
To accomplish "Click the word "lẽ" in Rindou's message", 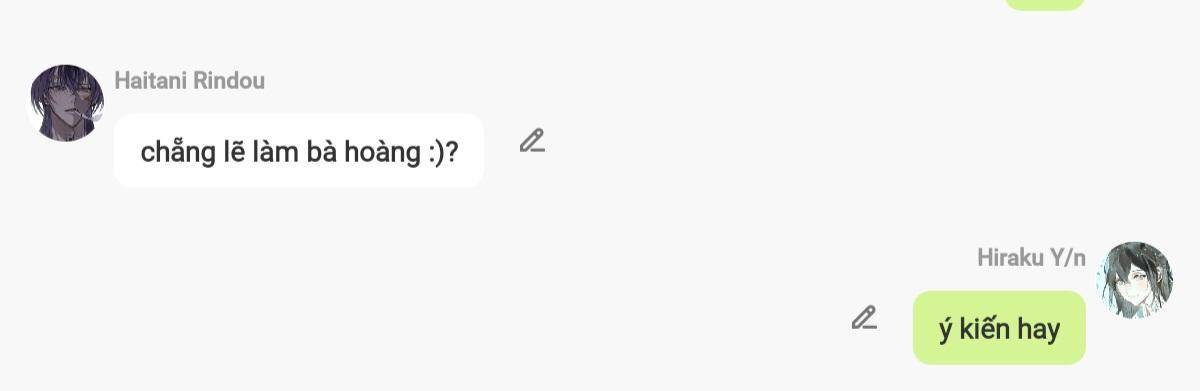I will point(228,152).
